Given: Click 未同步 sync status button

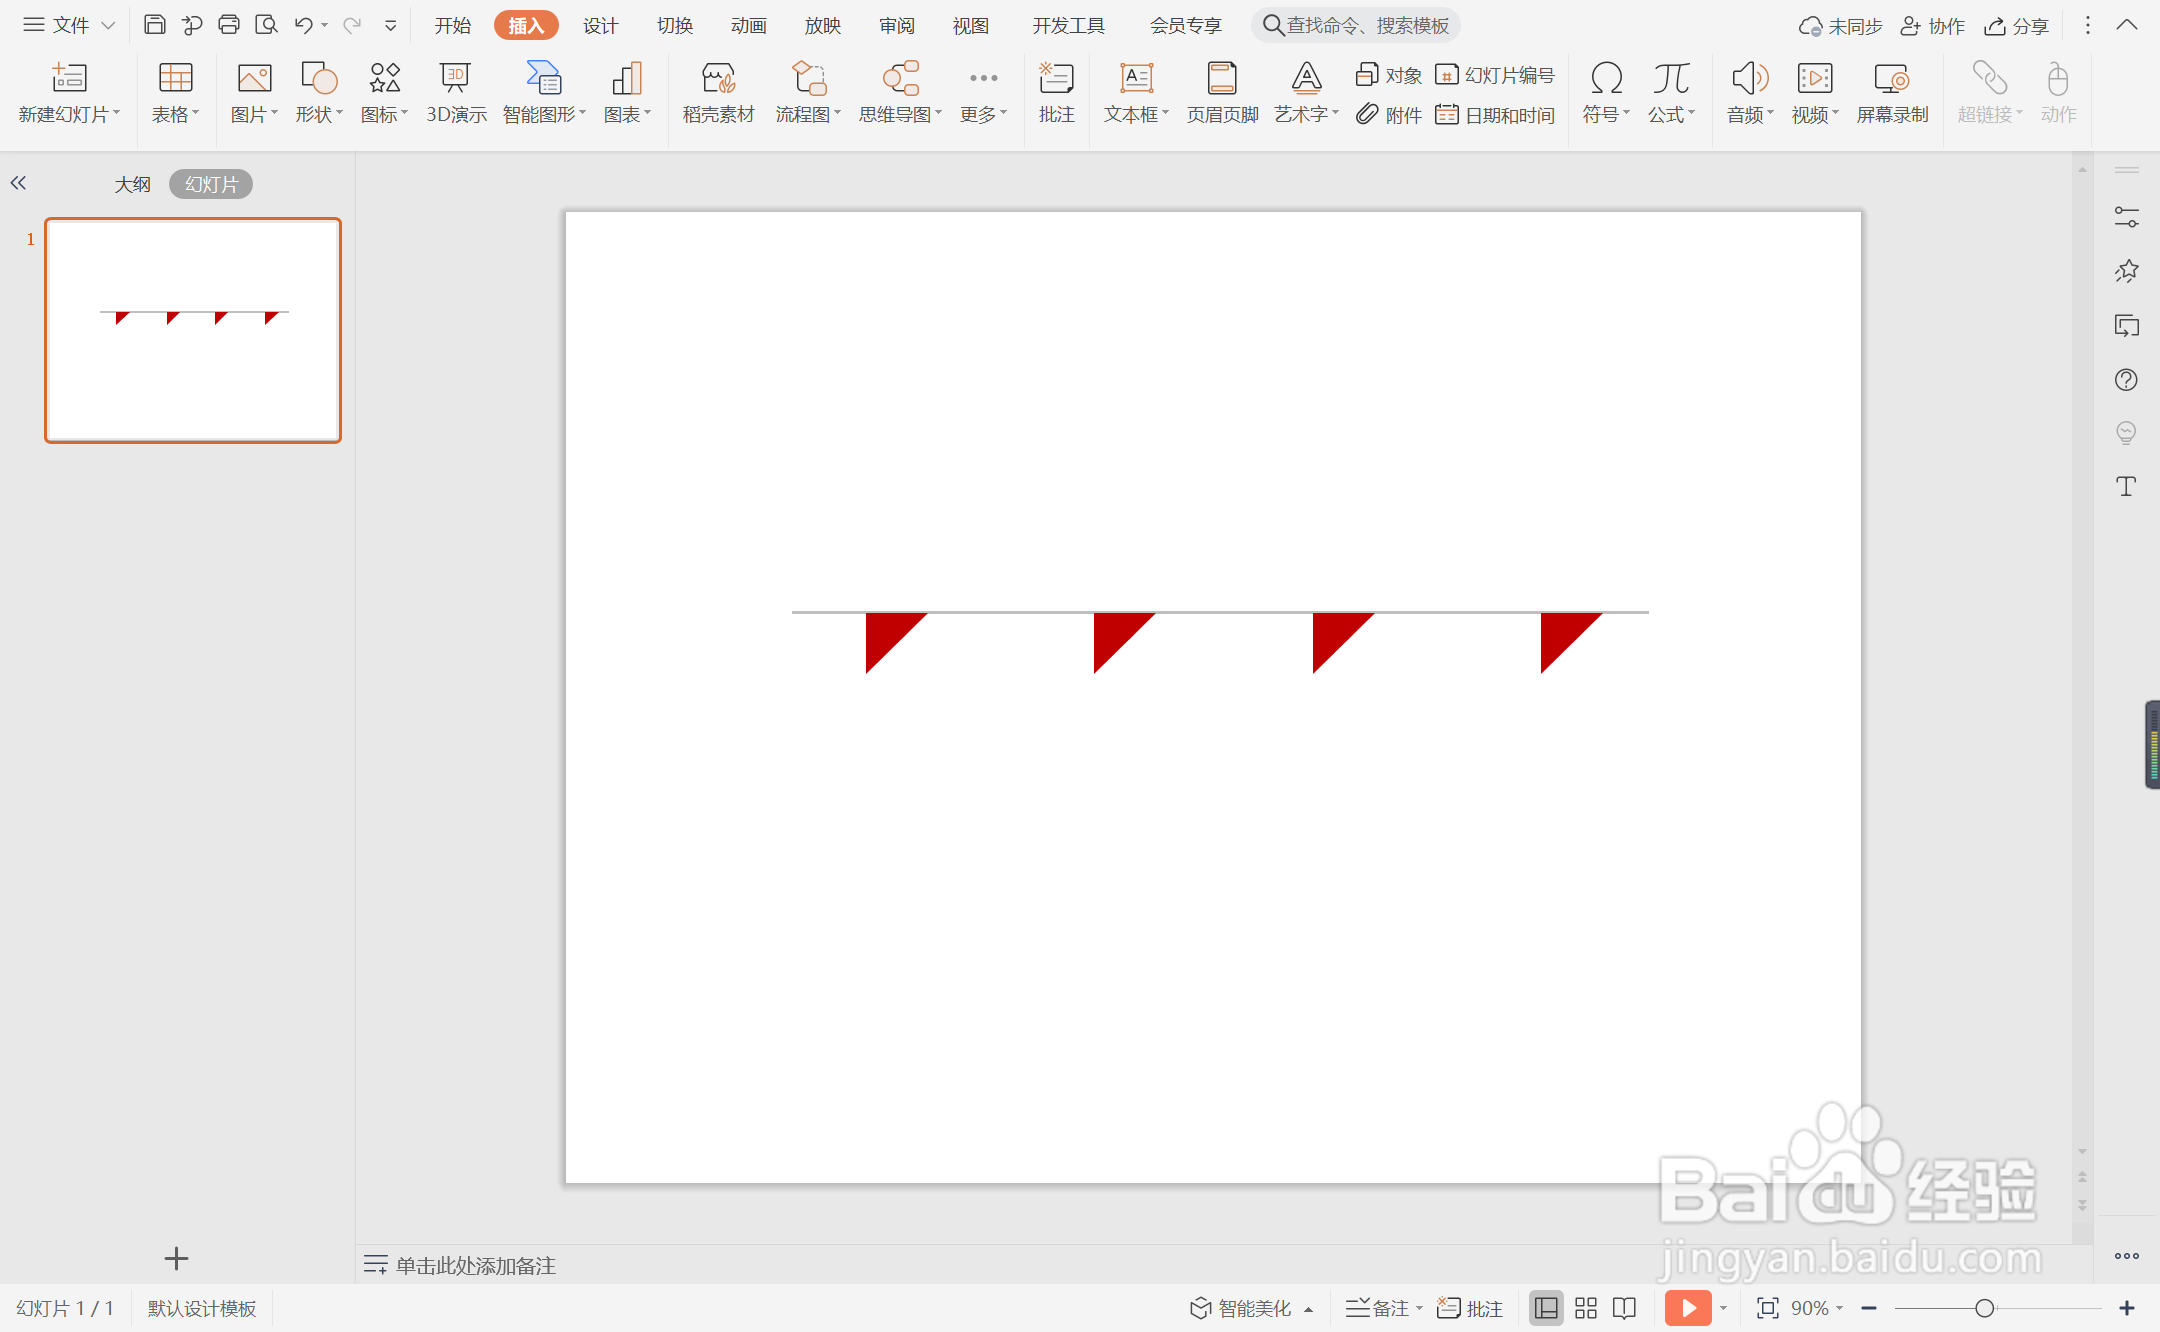Looking at the screenshot, I should [x=1840, y=26].
